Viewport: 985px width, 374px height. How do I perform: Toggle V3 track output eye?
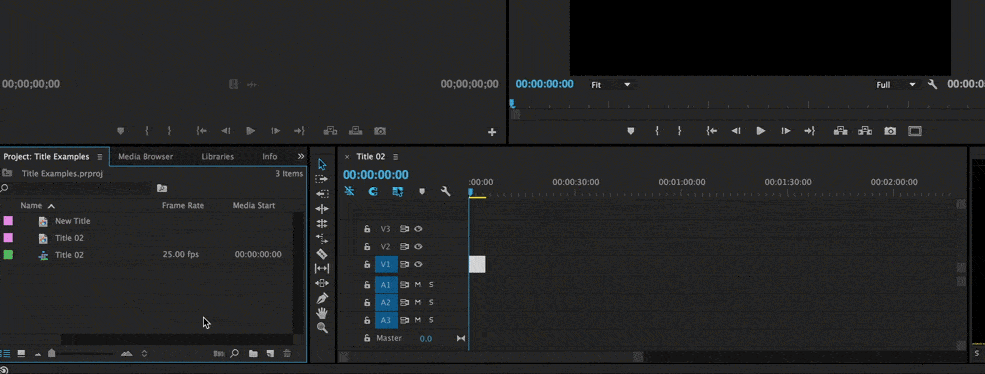click(x=418, y=229)
